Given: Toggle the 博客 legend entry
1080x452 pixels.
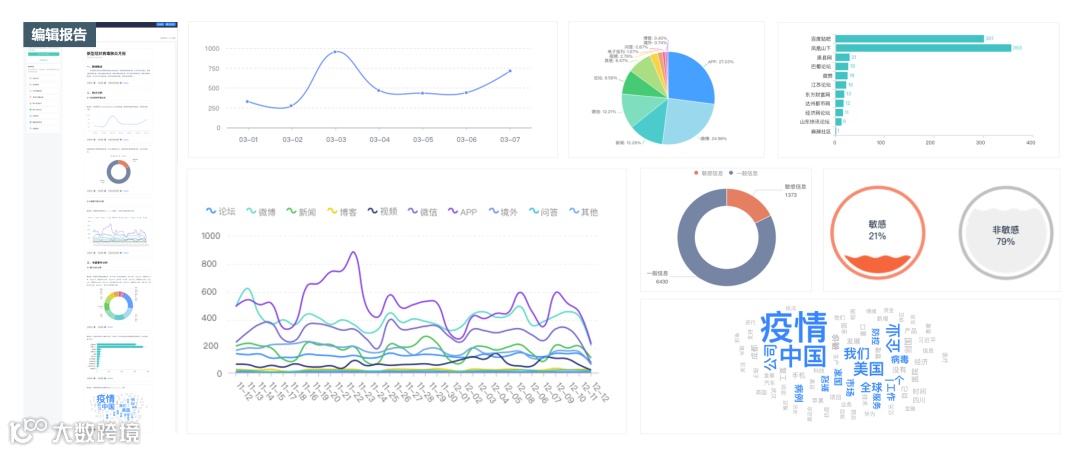Looking at the screenshot, I should [x=342, y=212].
